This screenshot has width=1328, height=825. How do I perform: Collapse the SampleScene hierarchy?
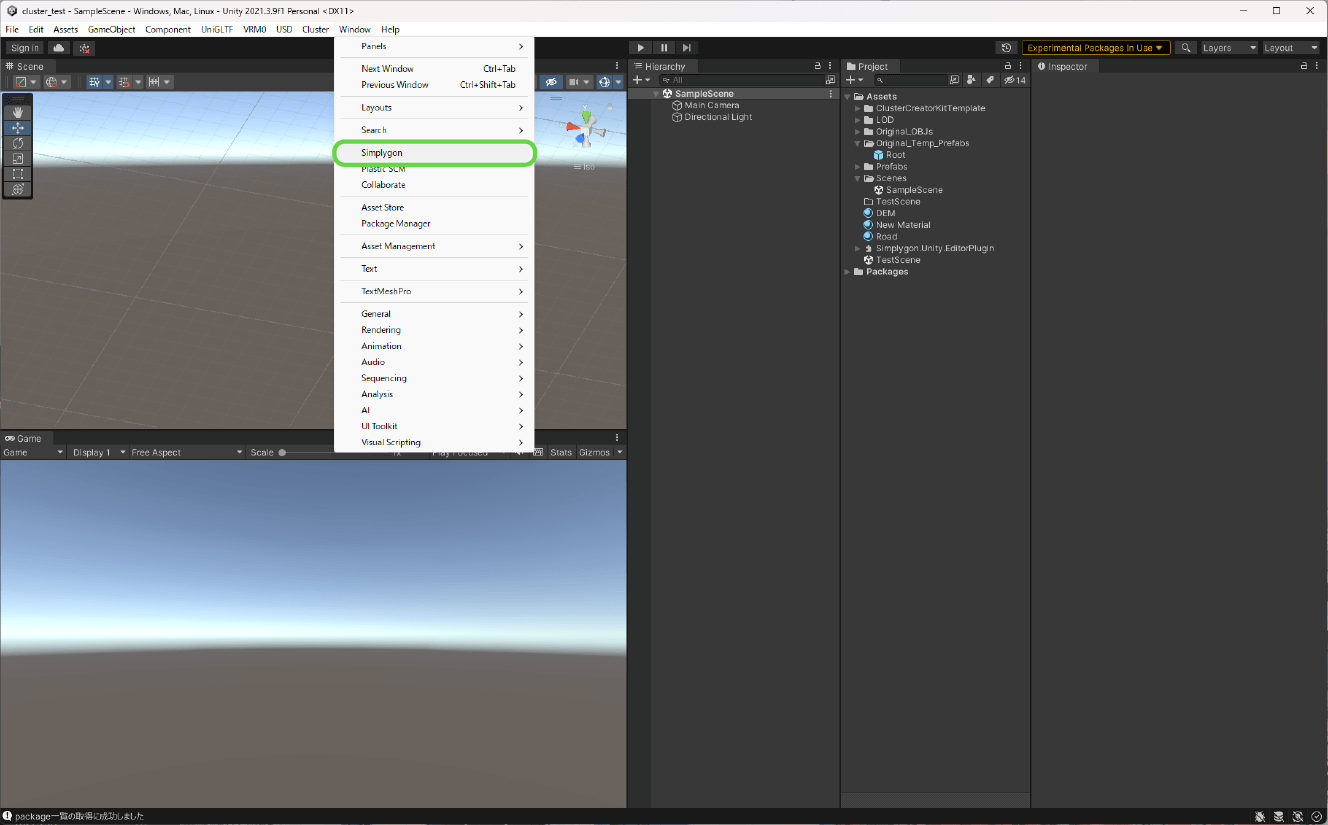tap(656, 94)
